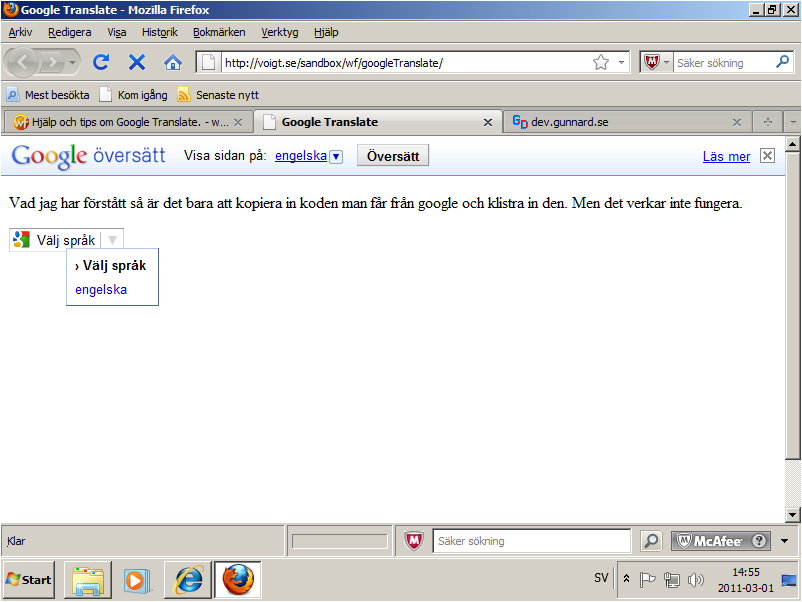This screenshot has width=802, height=602.
Task: Open the Kom igång bookmark
Action: click(x=134, y=95)
